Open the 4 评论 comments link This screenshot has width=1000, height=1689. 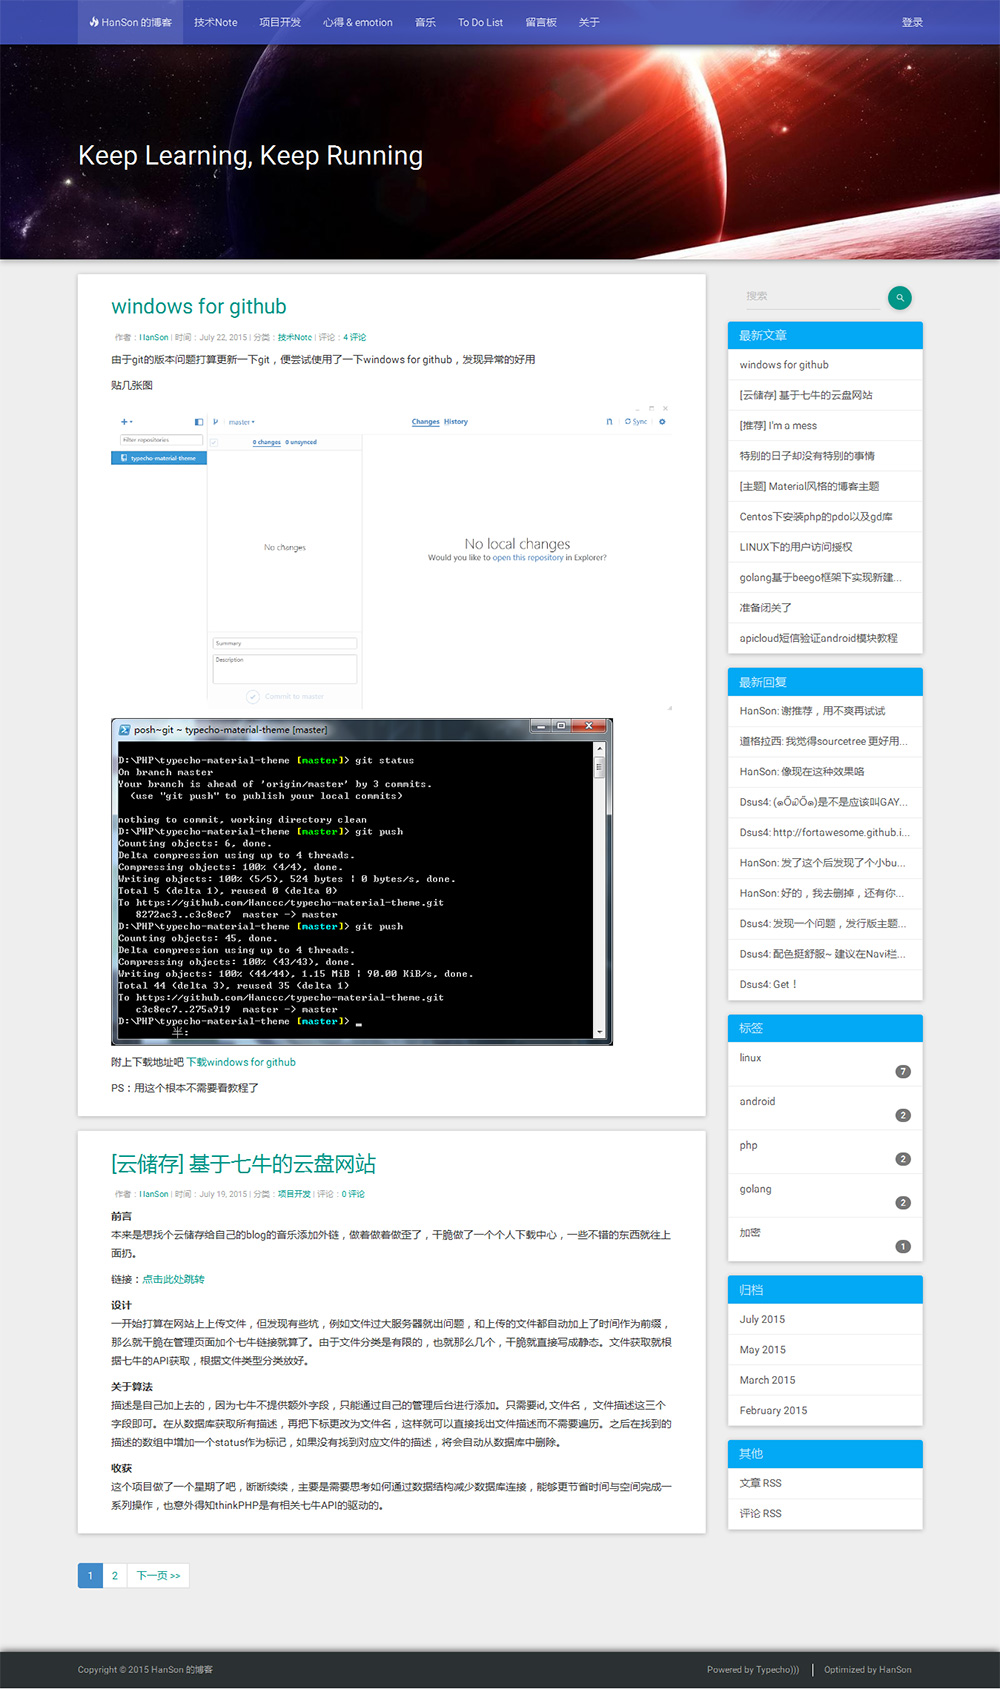(355, 337)
